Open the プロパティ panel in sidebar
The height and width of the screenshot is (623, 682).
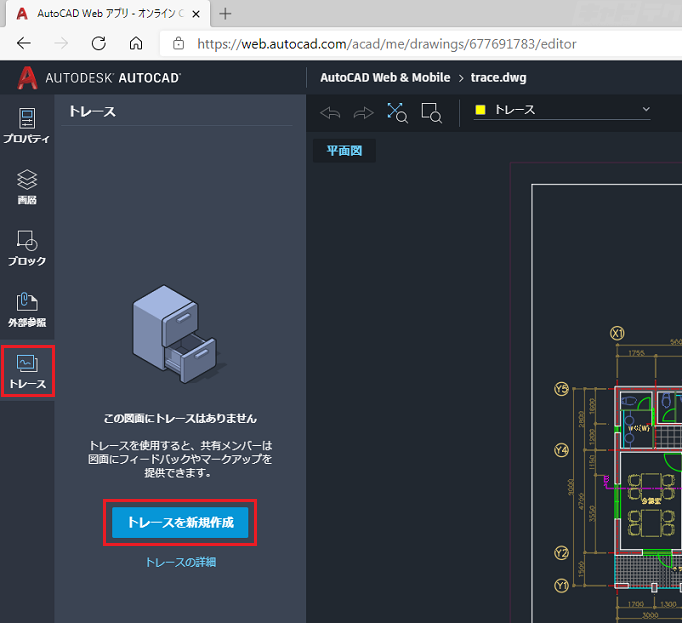[27, 125]
